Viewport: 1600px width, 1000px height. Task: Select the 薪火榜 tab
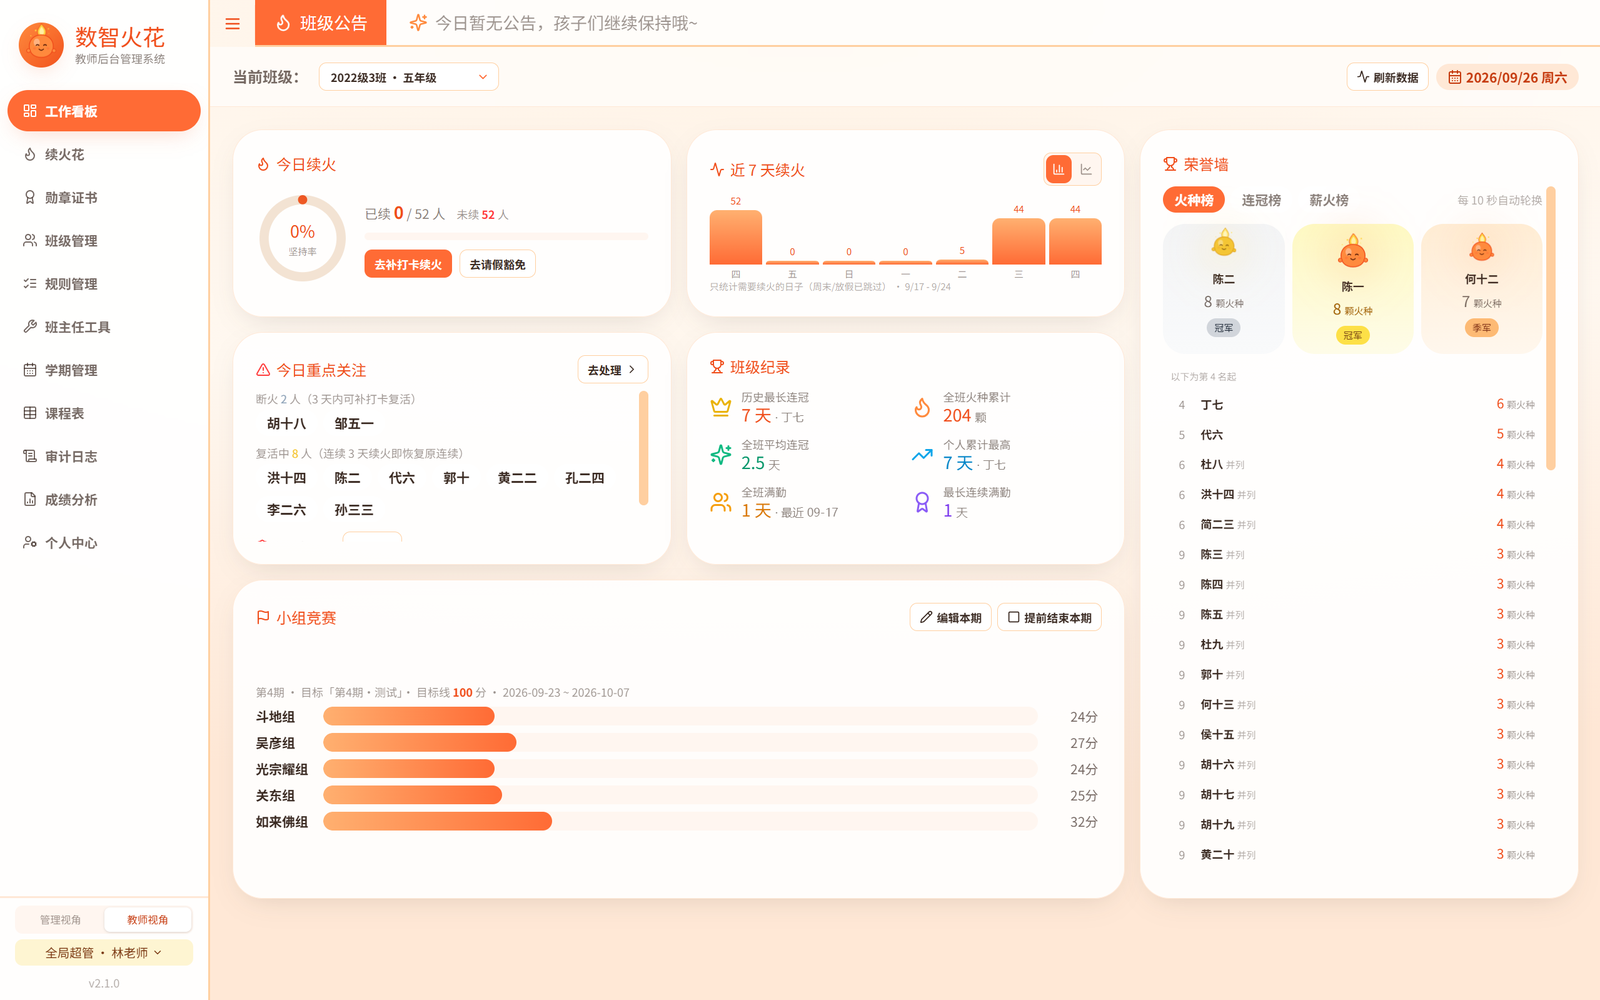[x=1329, y=200]
